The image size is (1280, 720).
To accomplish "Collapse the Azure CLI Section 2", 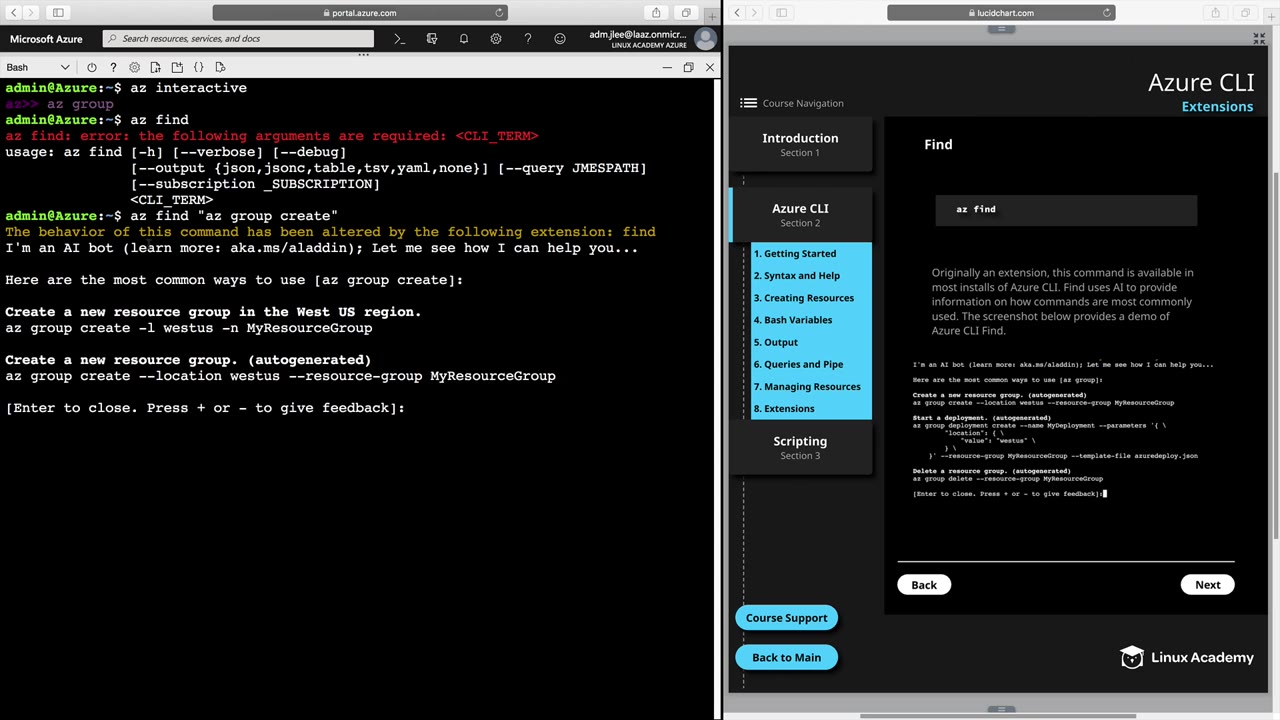I will click(x=800, y=215).
